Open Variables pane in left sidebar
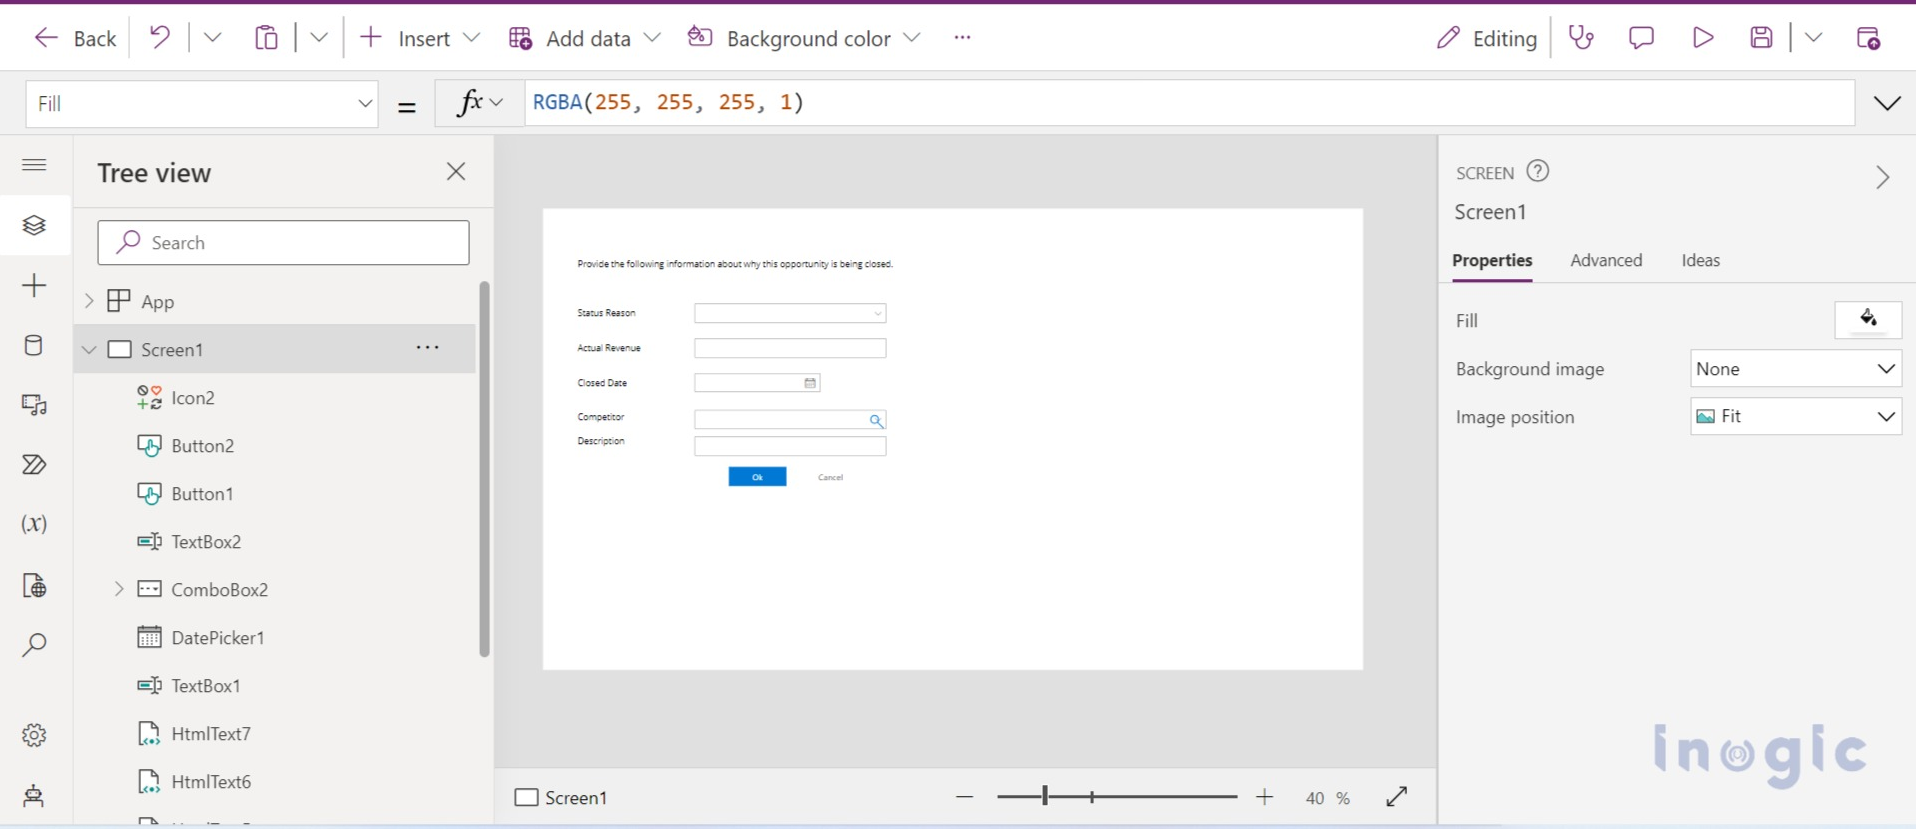 [34, 524]
